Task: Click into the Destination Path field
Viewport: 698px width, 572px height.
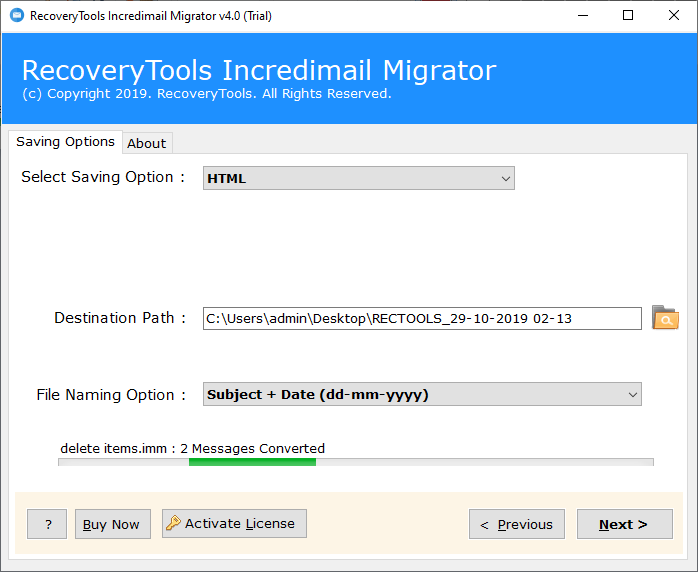Action: point(422,318)
